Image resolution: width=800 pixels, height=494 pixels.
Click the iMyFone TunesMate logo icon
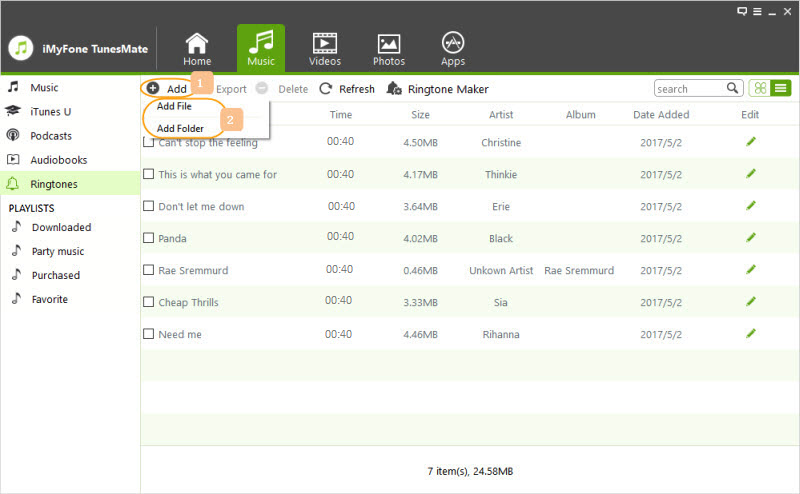[x=21, y=48]
